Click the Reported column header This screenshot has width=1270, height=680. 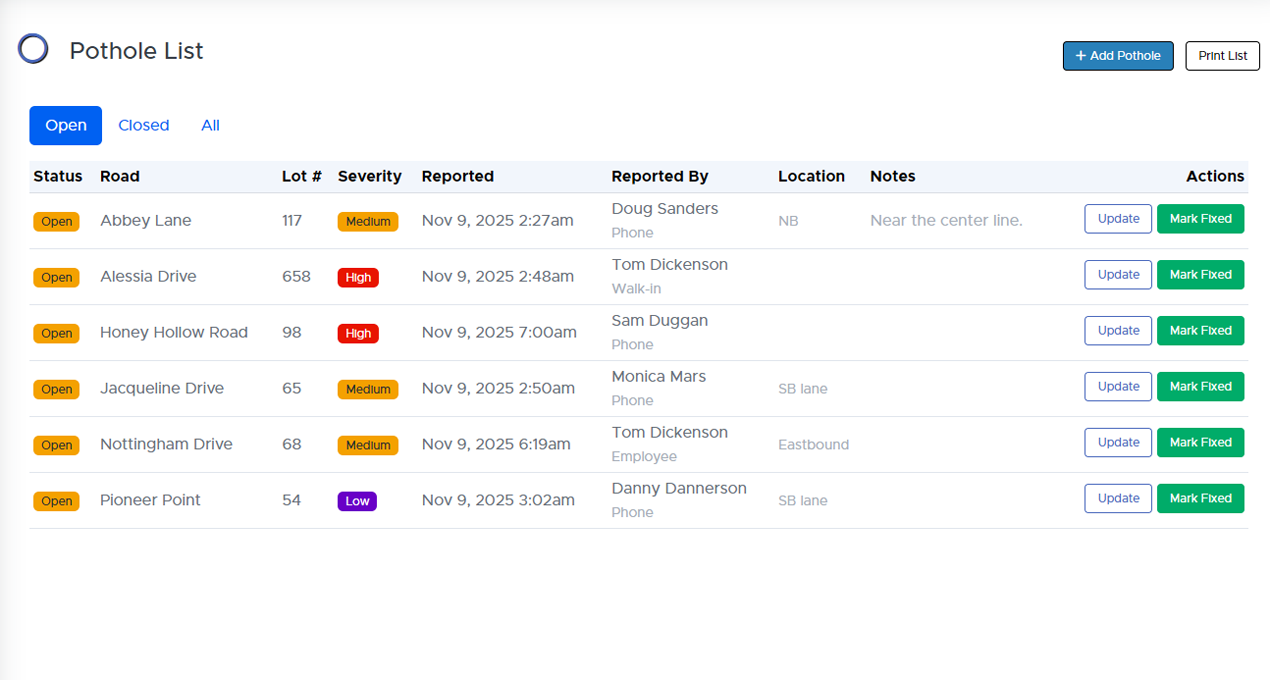click(457, 177)
